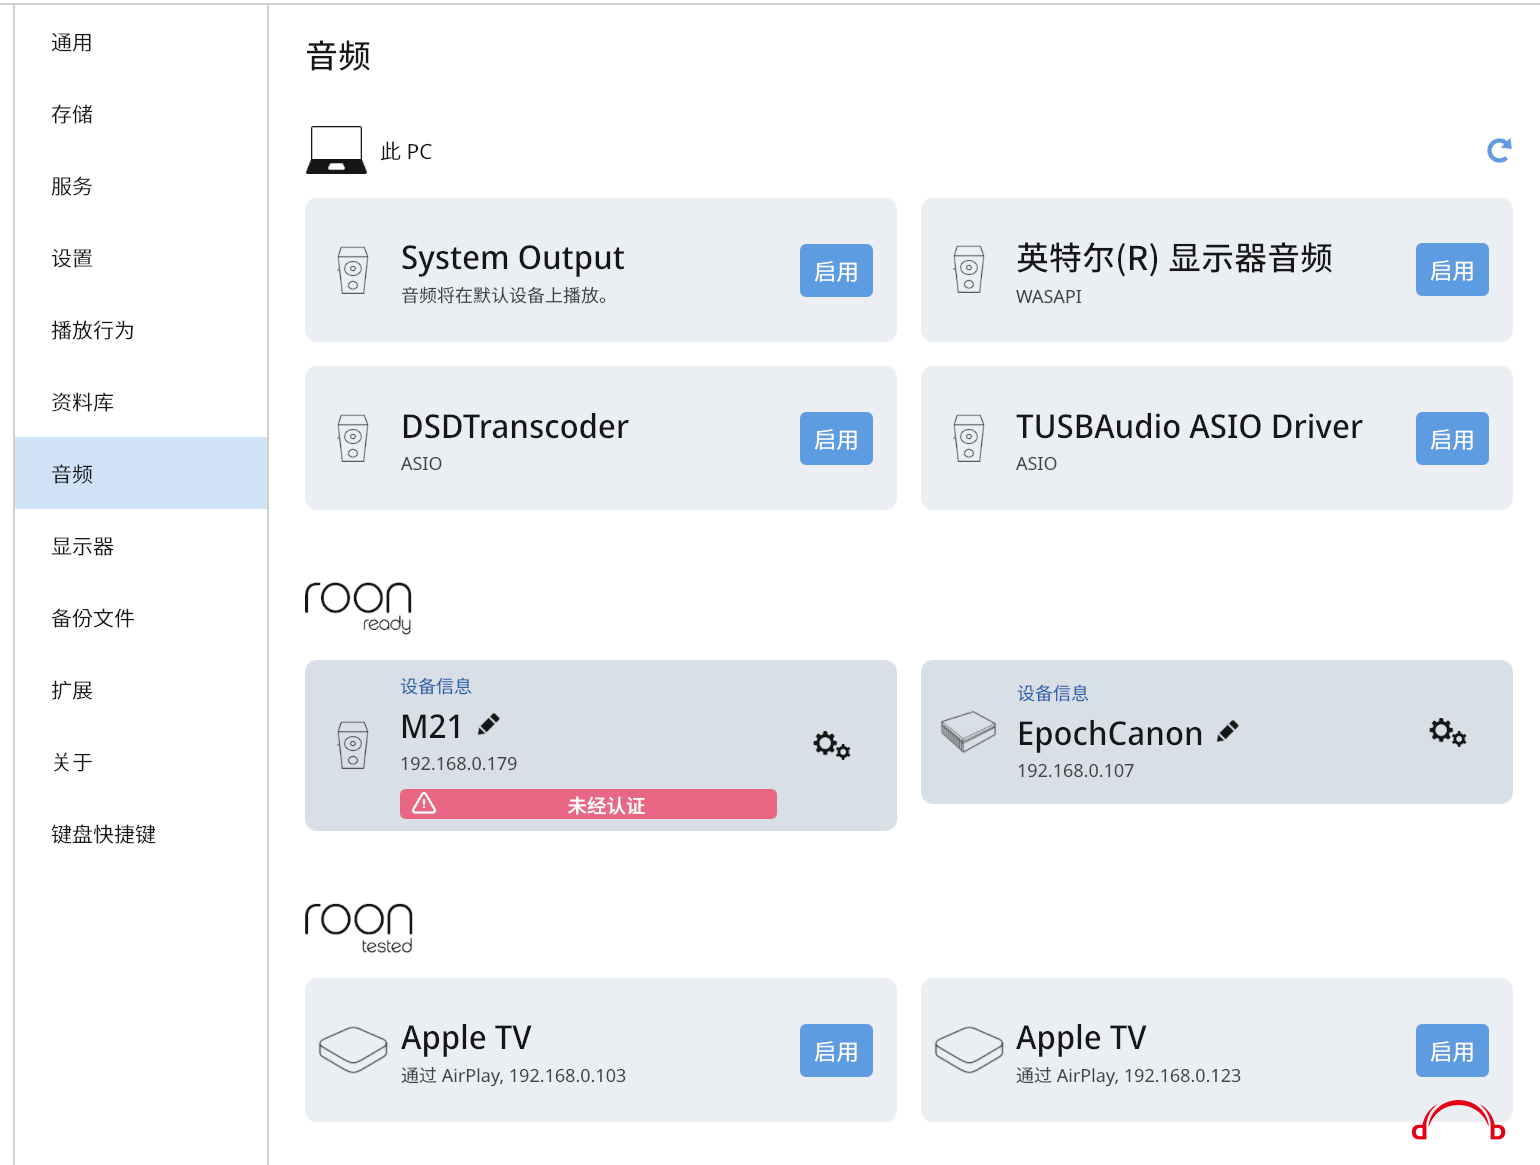Click the speaker icon on TUSBAudio ASIO Driver card
This screenshot has height=1165, width=1540.
pyautogui.click(x=969, y=438)
